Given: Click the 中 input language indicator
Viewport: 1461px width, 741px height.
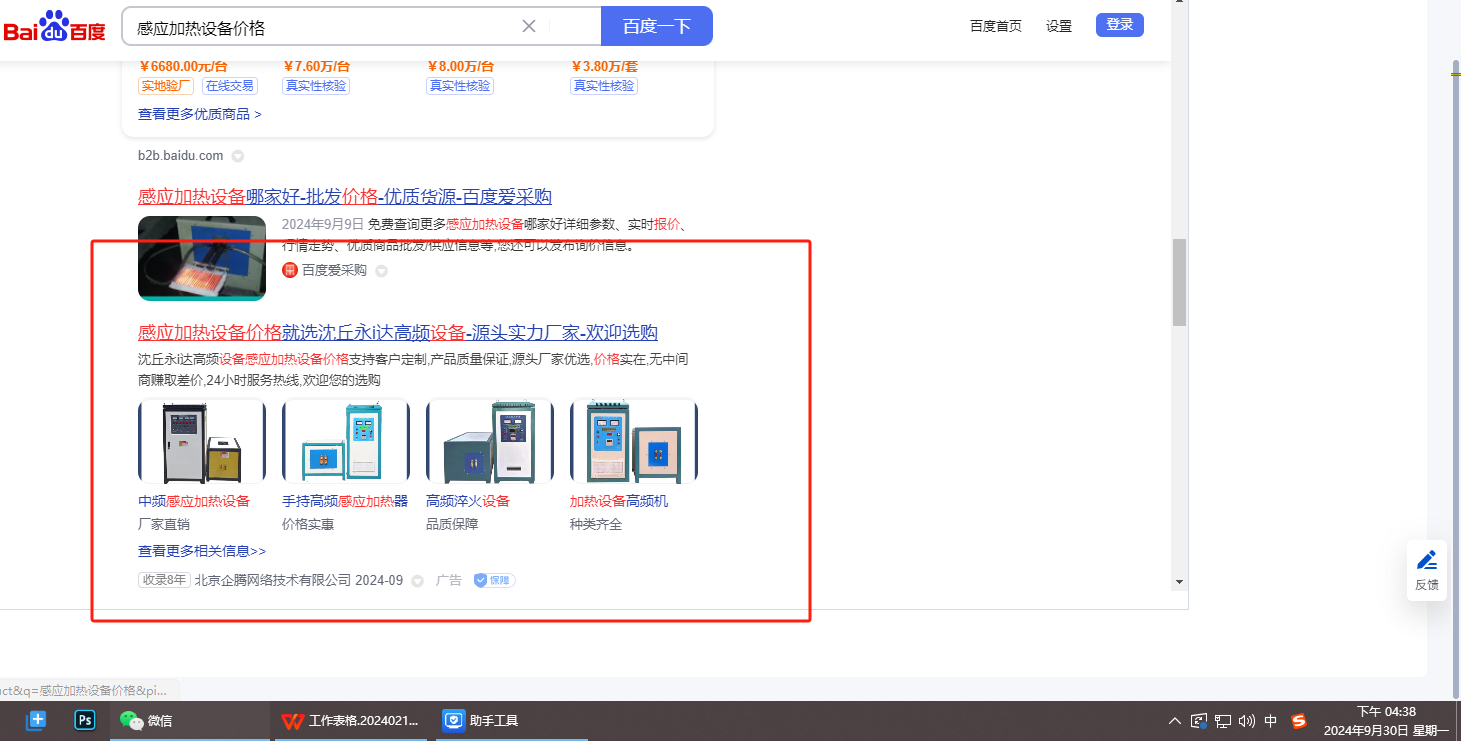Looking at the screenshot, I should (x=1271, y=721).
